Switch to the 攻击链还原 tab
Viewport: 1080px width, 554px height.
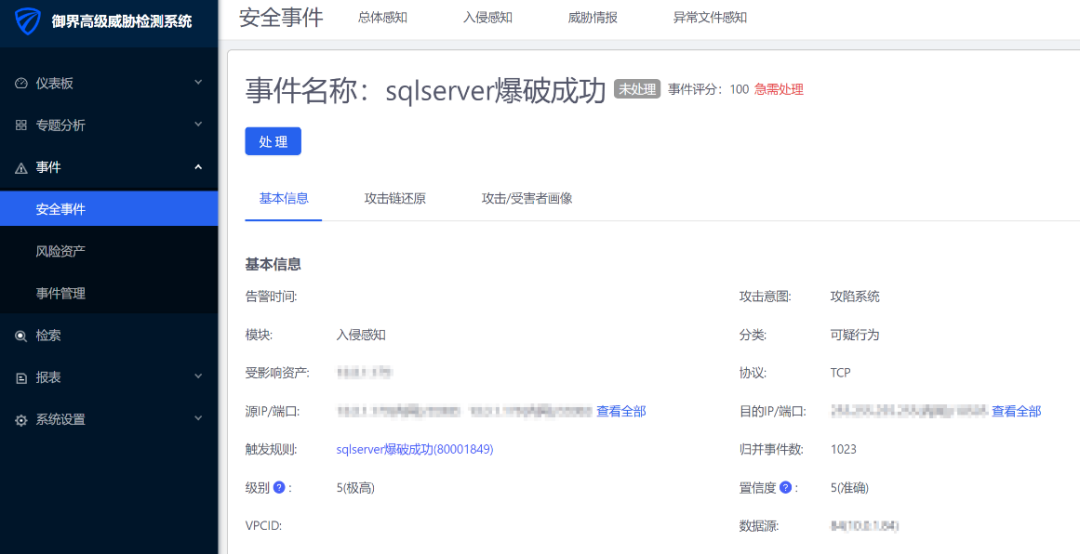pos(395,198)
